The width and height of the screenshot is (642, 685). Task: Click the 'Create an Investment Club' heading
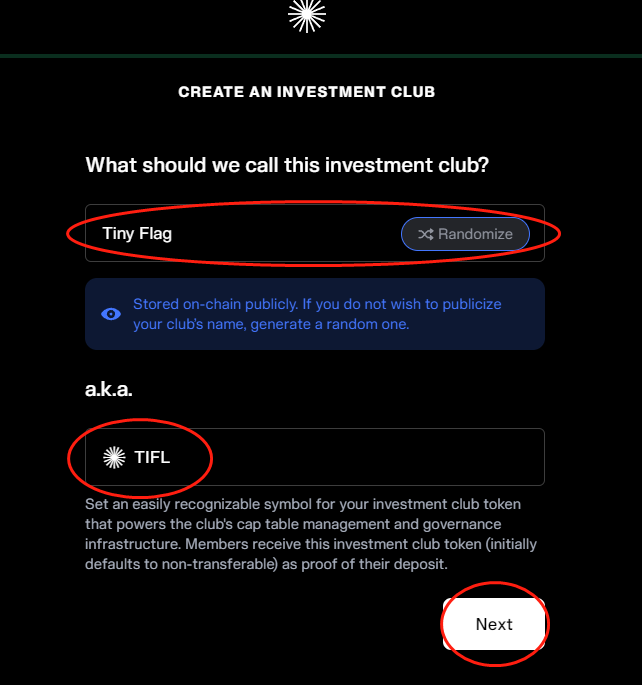pyautogui.click(x=306, y=92)
